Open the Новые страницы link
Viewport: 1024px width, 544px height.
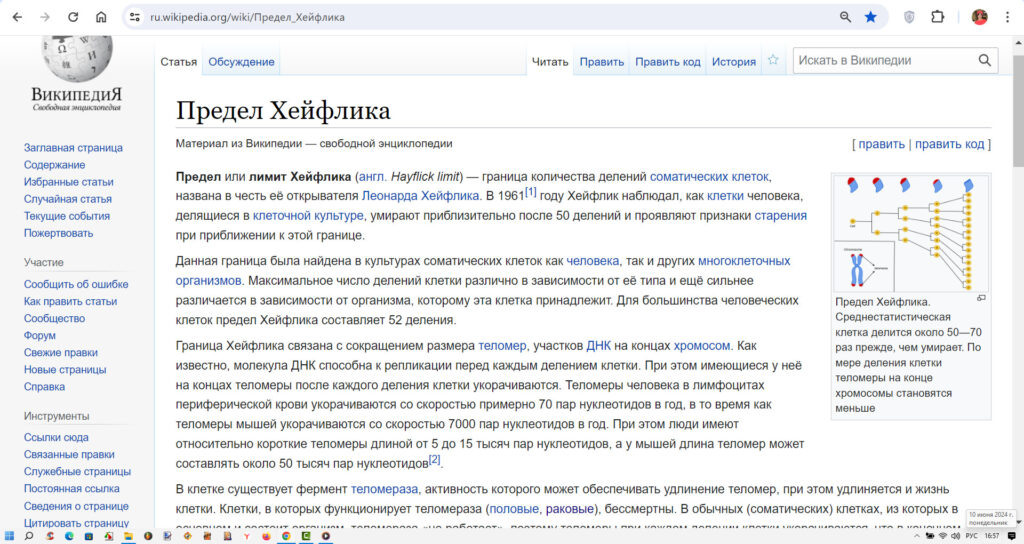[x=65, y=369]
